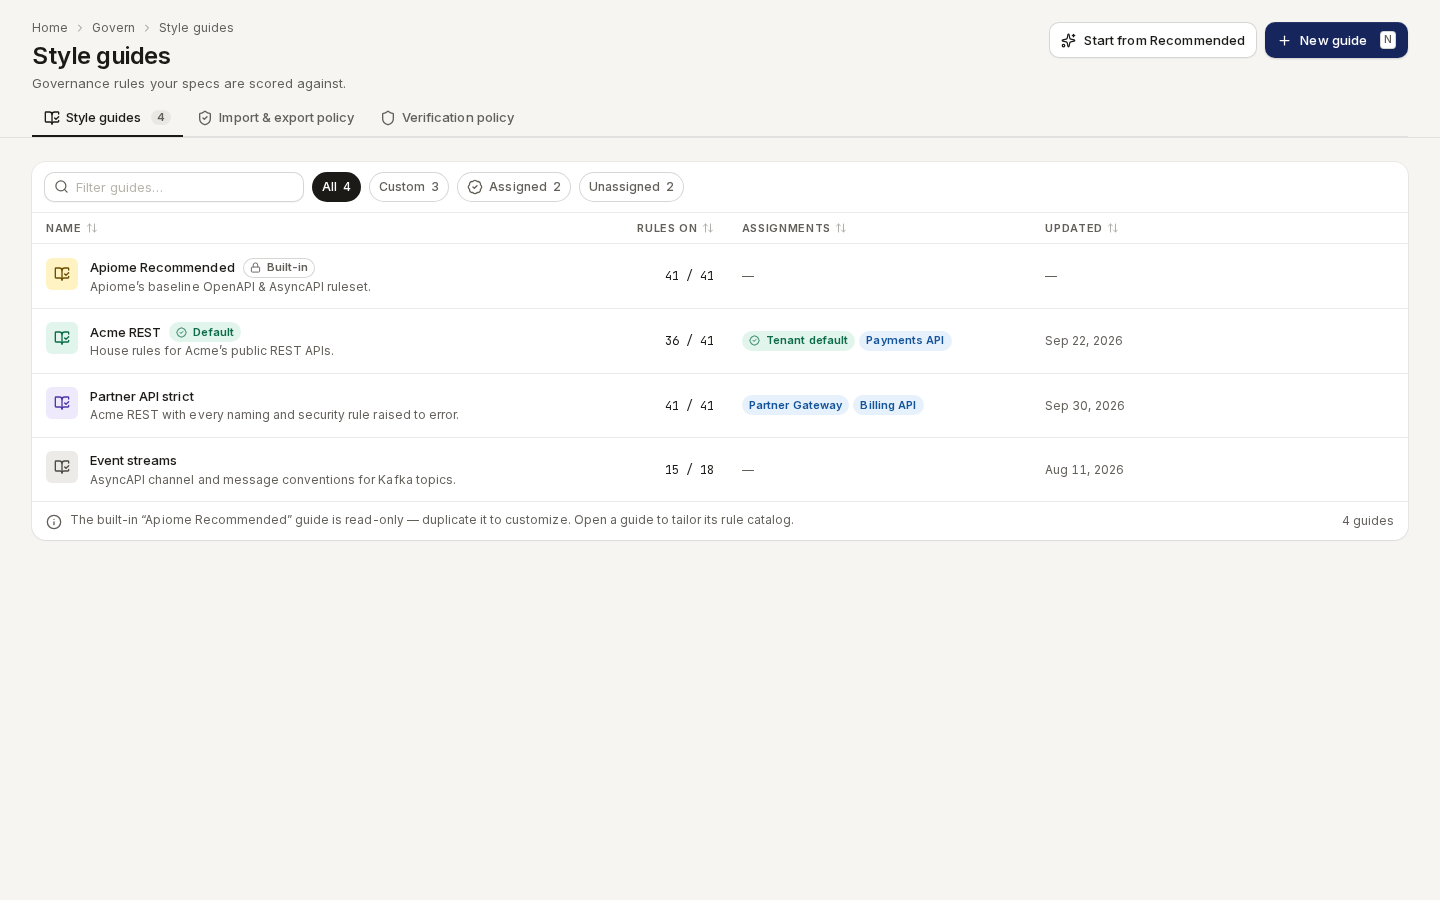Viewport: 1440px width, 900px height.
Task: Open the Partner API strict guide name
Action: click(142, 396)
